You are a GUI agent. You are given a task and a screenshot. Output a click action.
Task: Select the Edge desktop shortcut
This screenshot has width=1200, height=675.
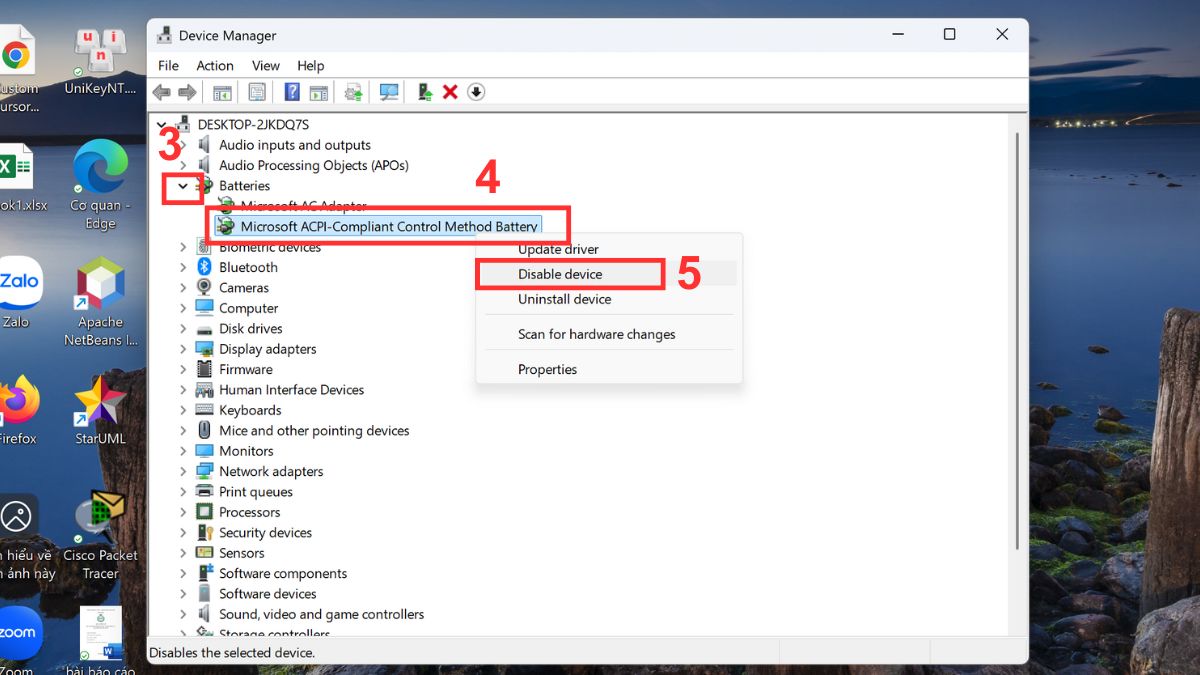(x=100, y=185)
